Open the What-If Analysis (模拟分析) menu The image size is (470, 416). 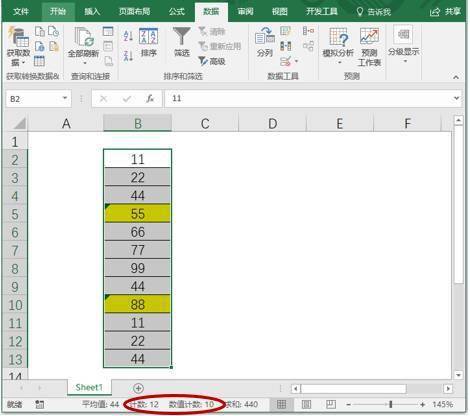(338, 46)
